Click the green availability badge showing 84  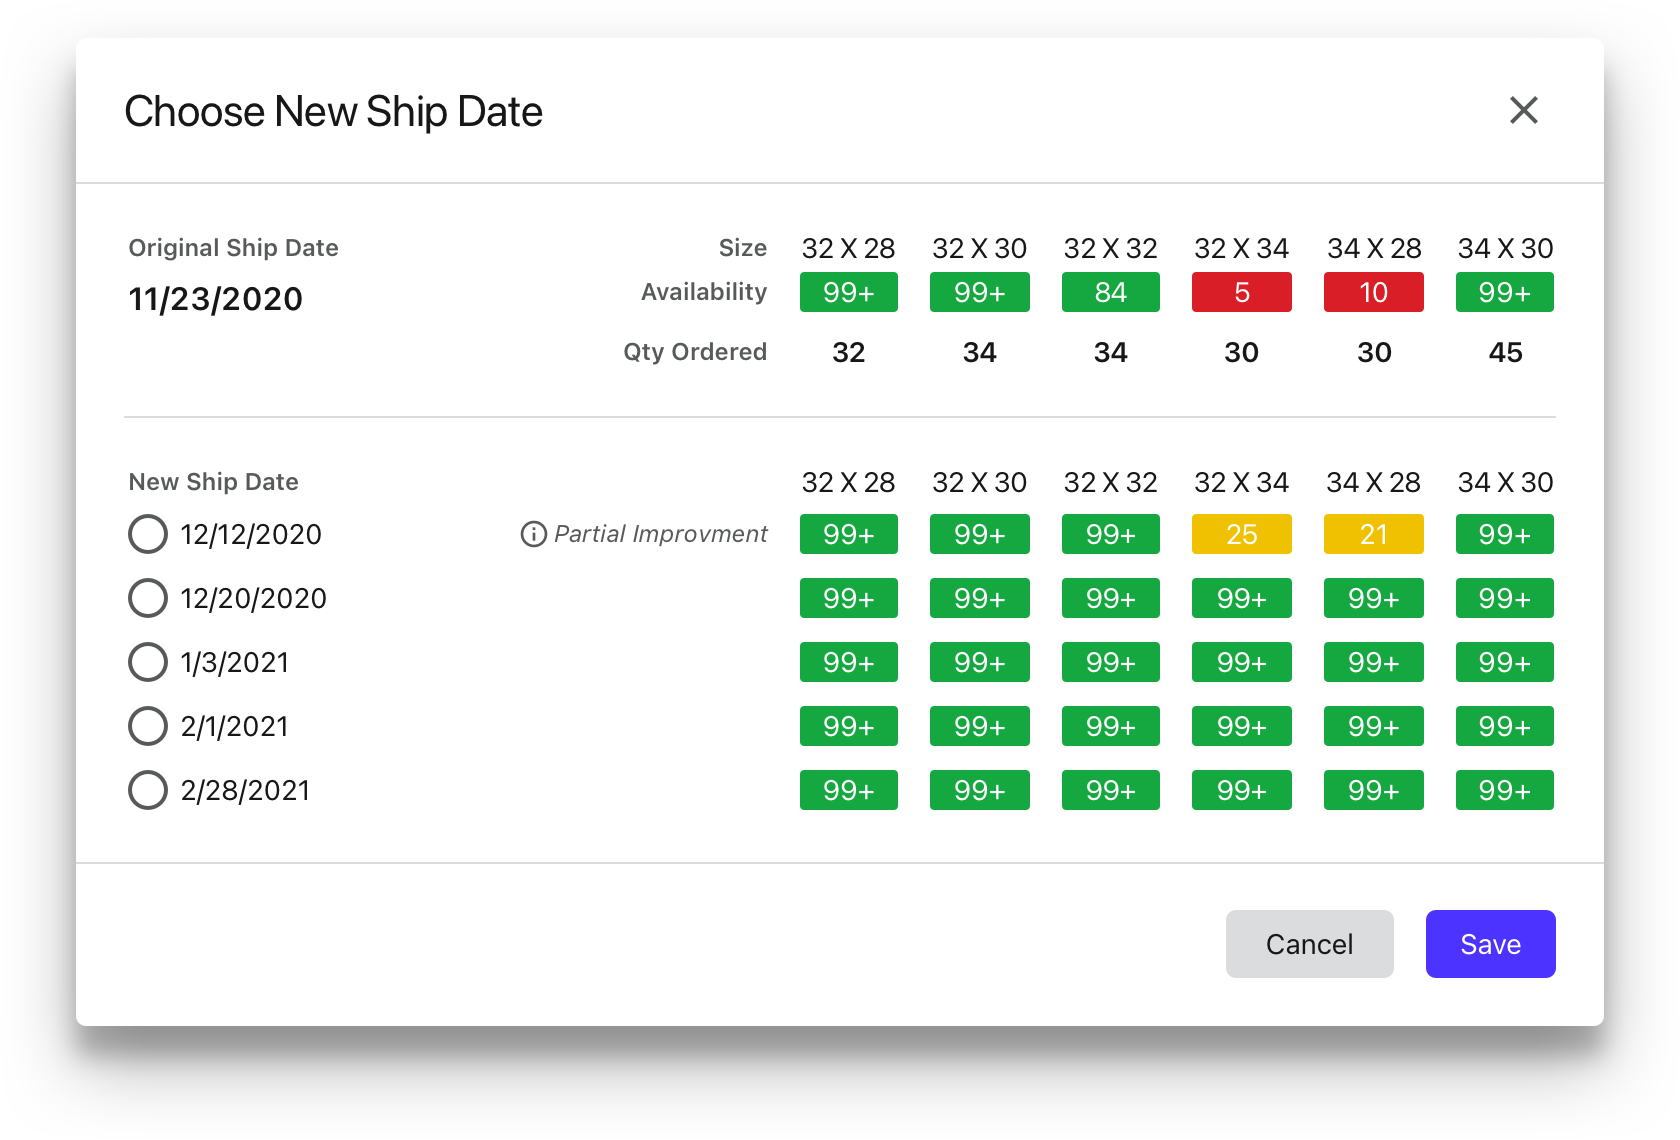point(1110,293)
